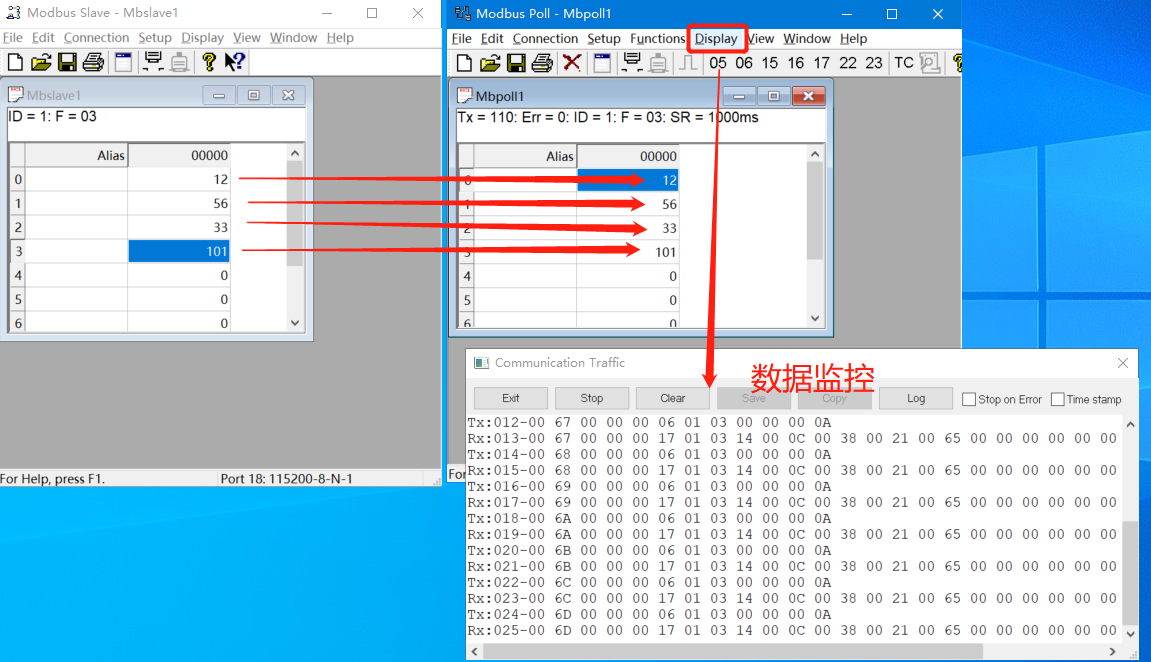Open the Help menu in Modbus Poll
The width and height of the screenshot is (1151, 662).
click(854, 38)
